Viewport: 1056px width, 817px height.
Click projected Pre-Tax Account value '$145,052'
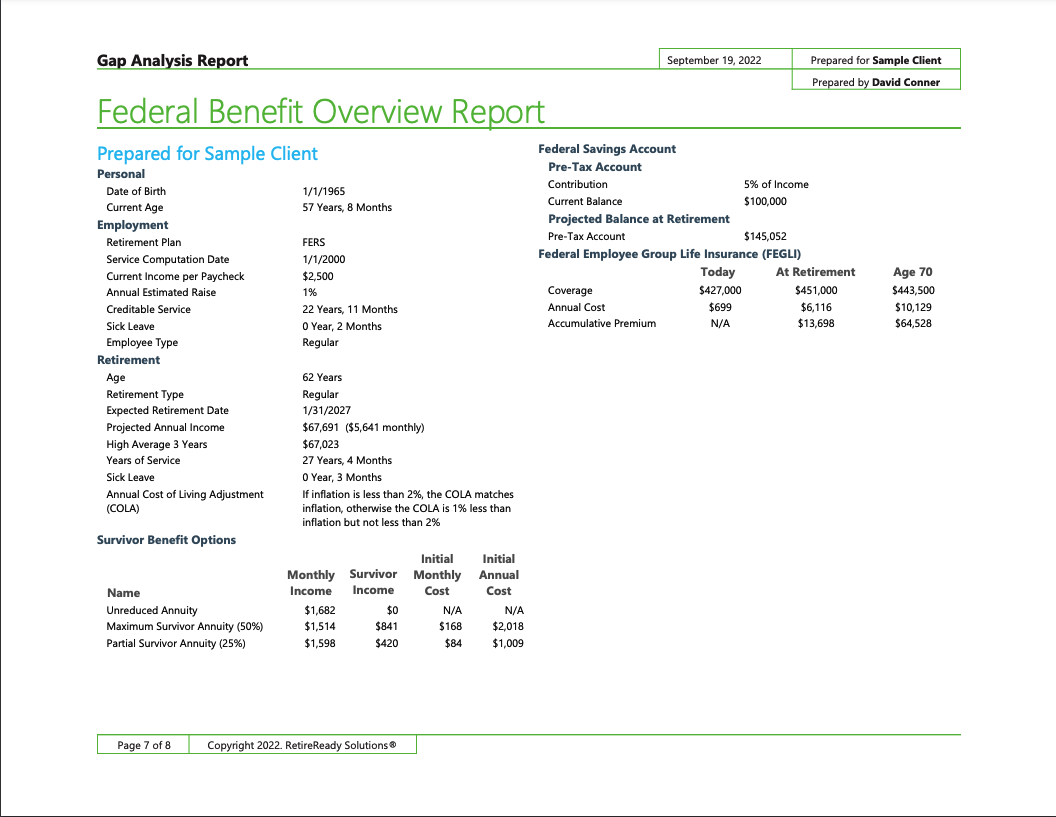[765, 236]
